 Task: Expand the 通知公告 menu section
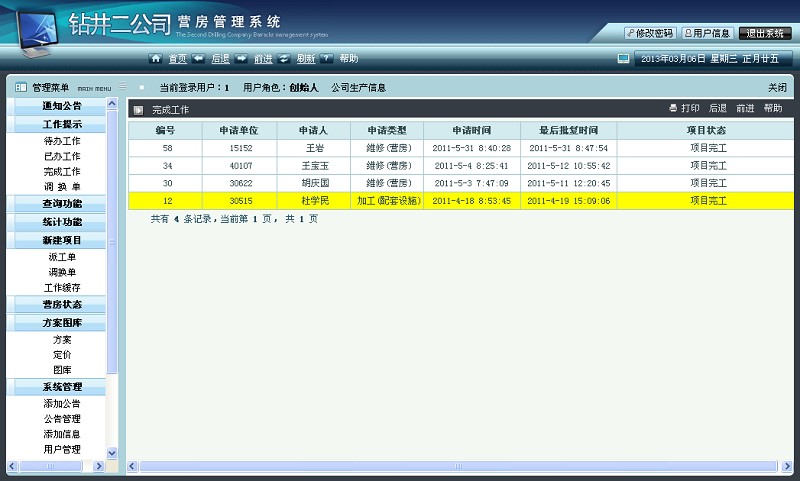point(62,106)
